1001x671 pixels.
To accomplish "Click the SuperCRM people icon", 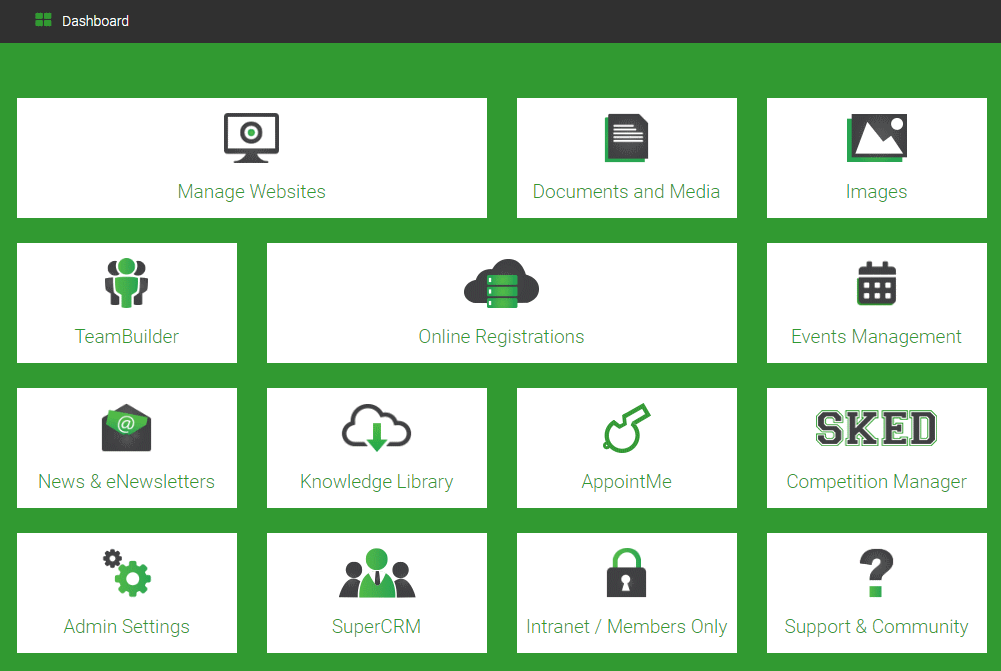I will (377, 573).
